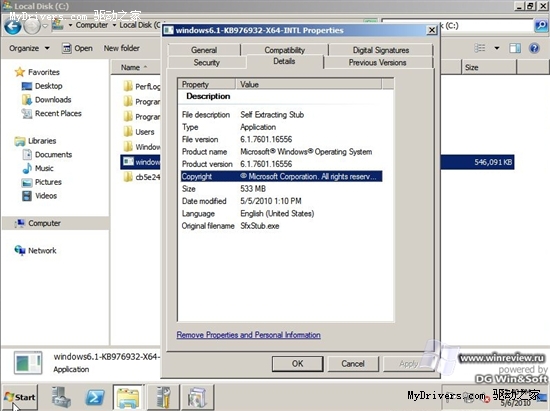Select the Windows folder in file list
This screenshot has width=550, height=411.
142,147
